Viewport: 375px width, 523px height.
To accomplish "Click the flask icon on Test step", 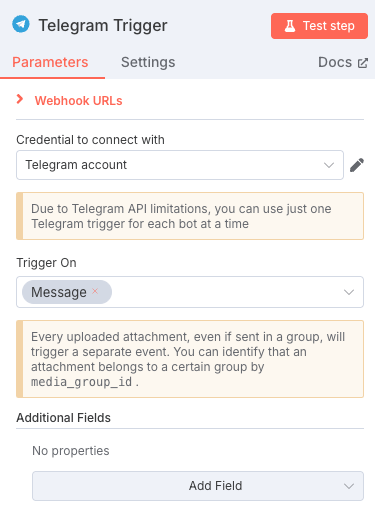I will pos(290,26).
